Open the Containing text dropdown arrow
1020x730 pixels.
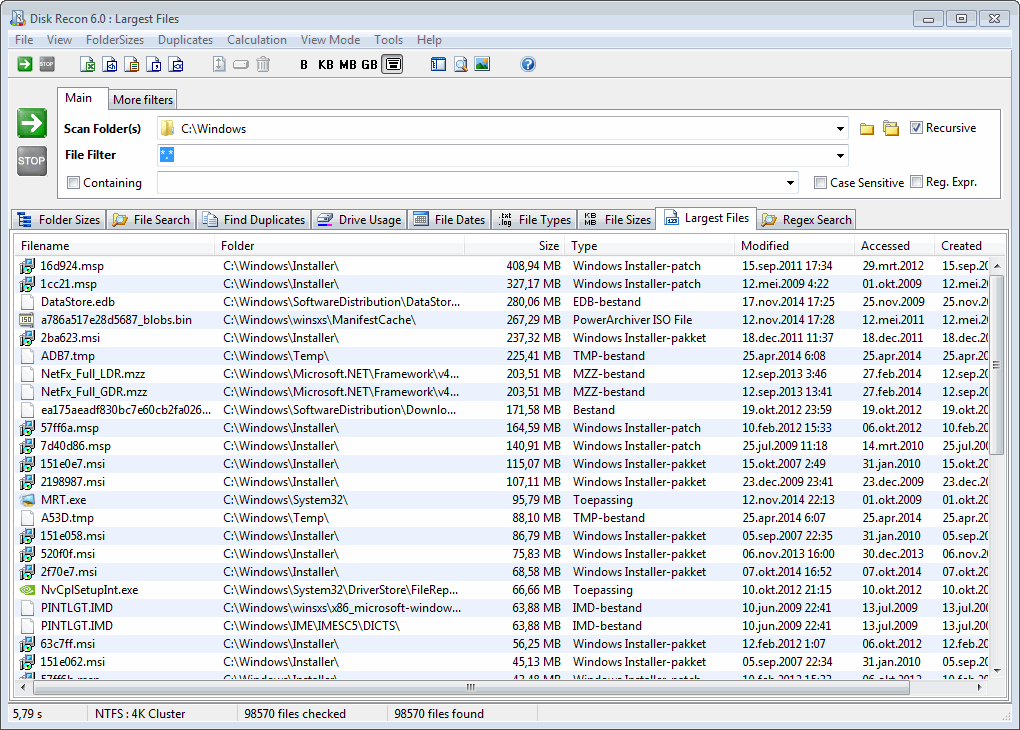(x=790, y=183)
